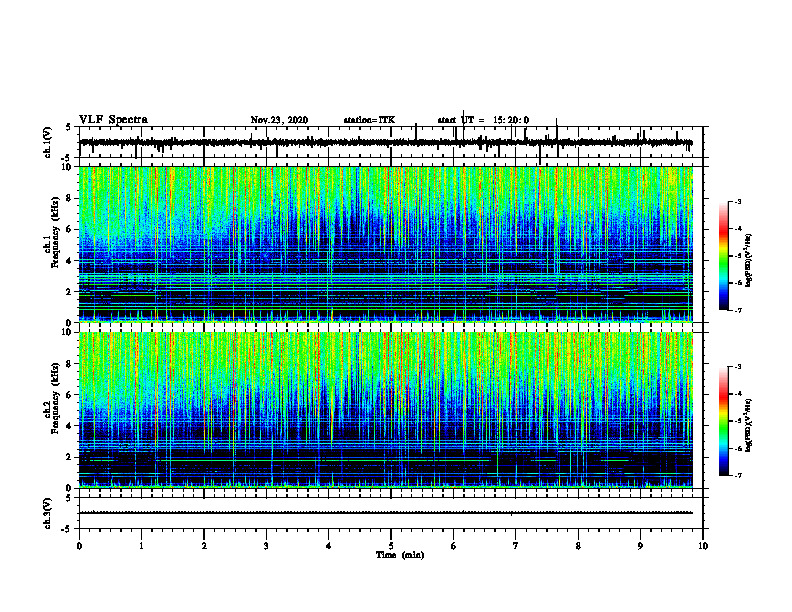
Task: Click the "start UT = 15:20:0" header text
Action: (x=483, y=120)
